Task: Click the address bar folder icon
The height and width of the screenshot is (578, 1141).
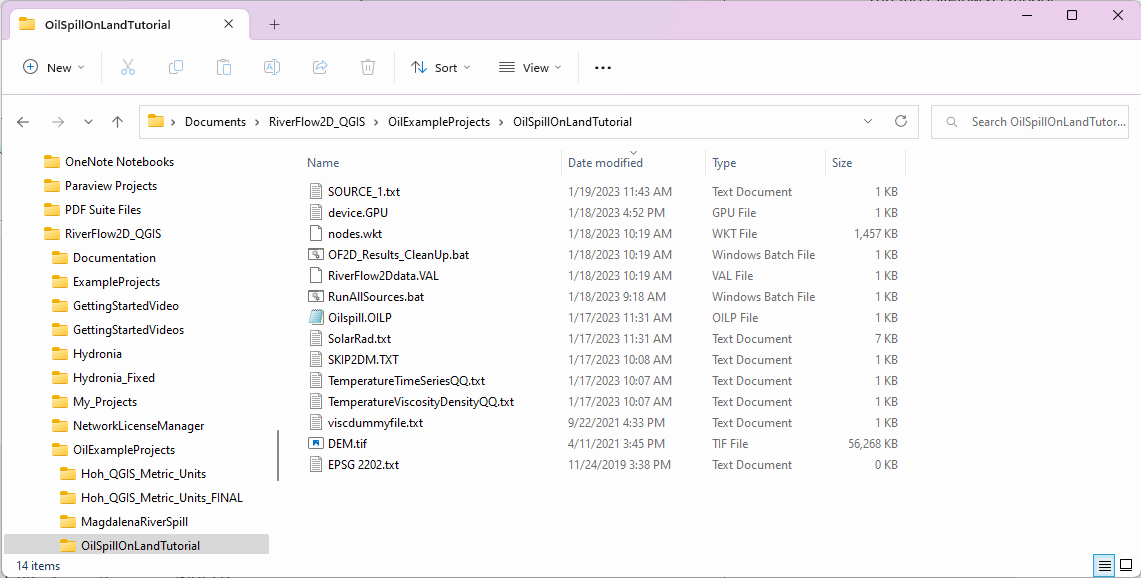Action: [x=156, y=121]
